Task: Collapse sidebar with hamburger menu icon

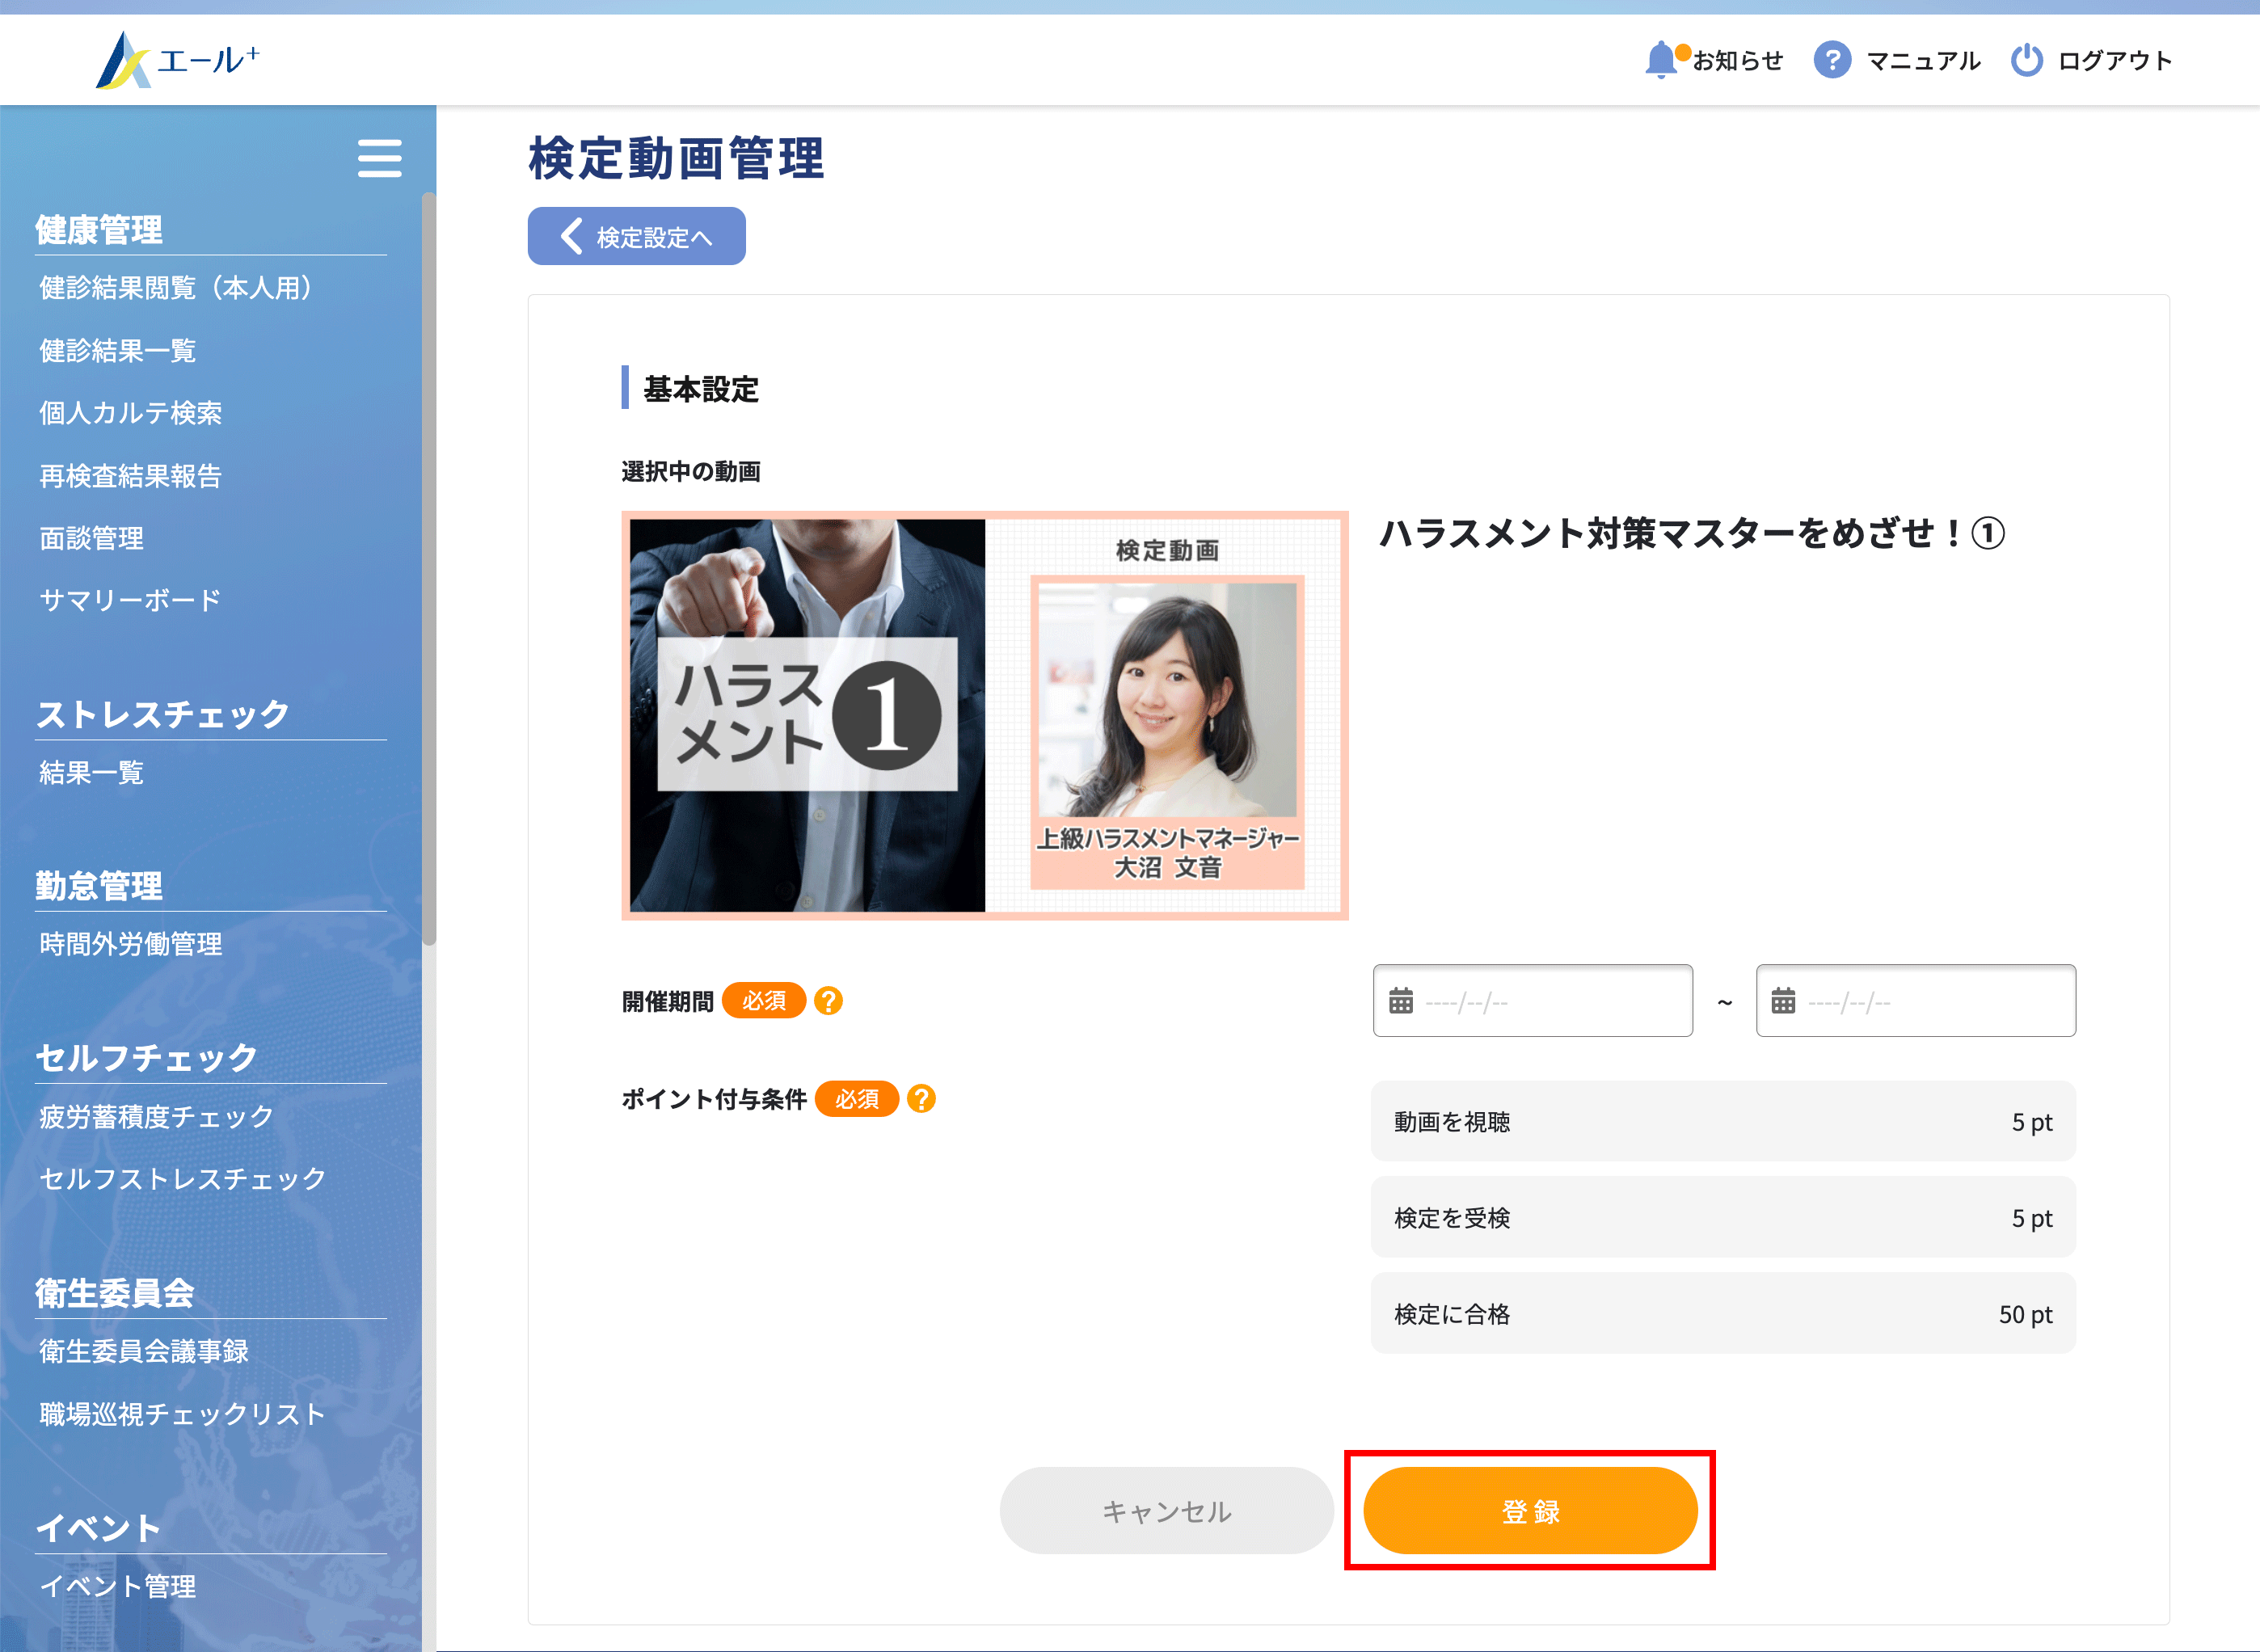Action: click(379, 158)
